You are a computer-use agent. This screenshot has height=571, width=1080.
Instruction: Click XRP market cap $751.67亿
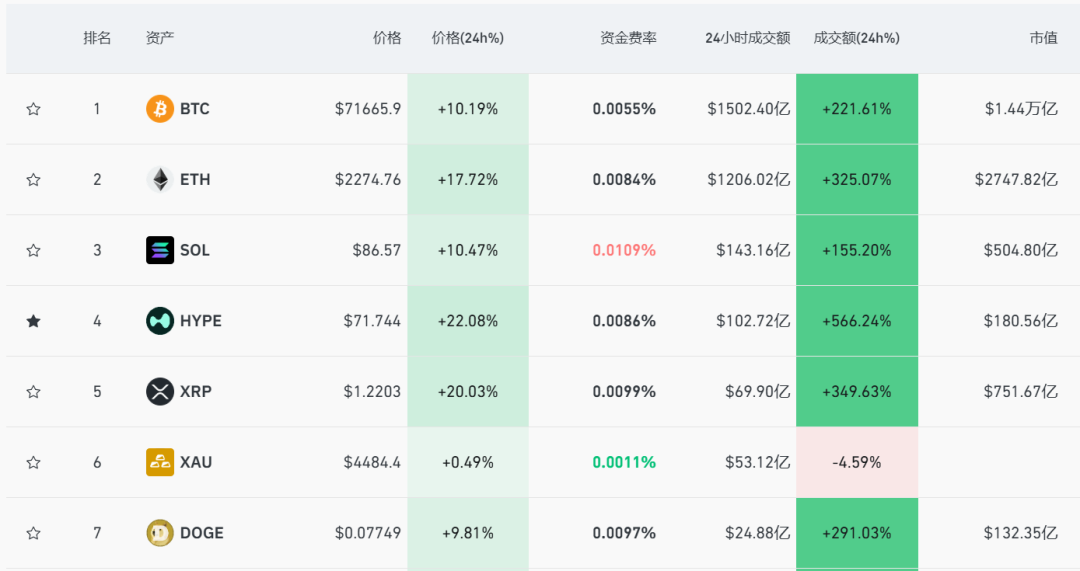click(x=1021, y=392)
